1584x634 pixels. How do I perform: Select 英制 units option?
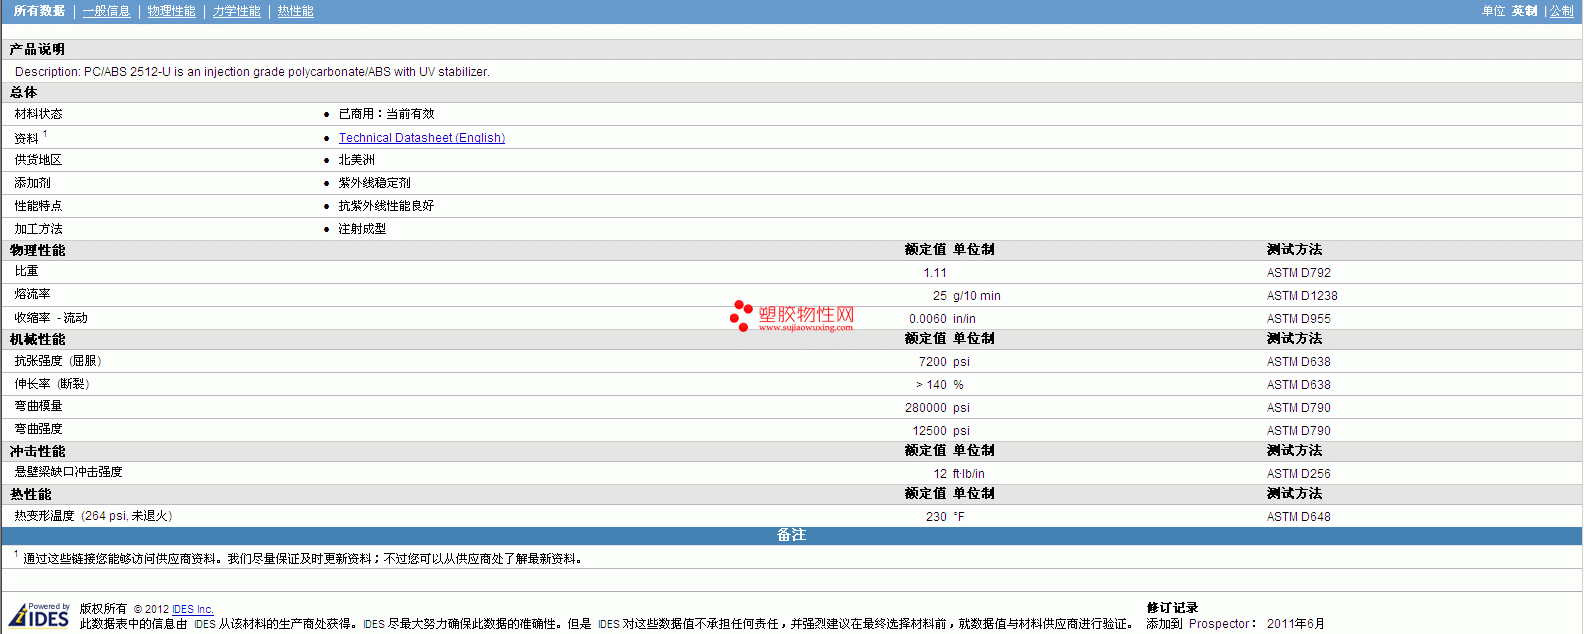click(1524, 11)
